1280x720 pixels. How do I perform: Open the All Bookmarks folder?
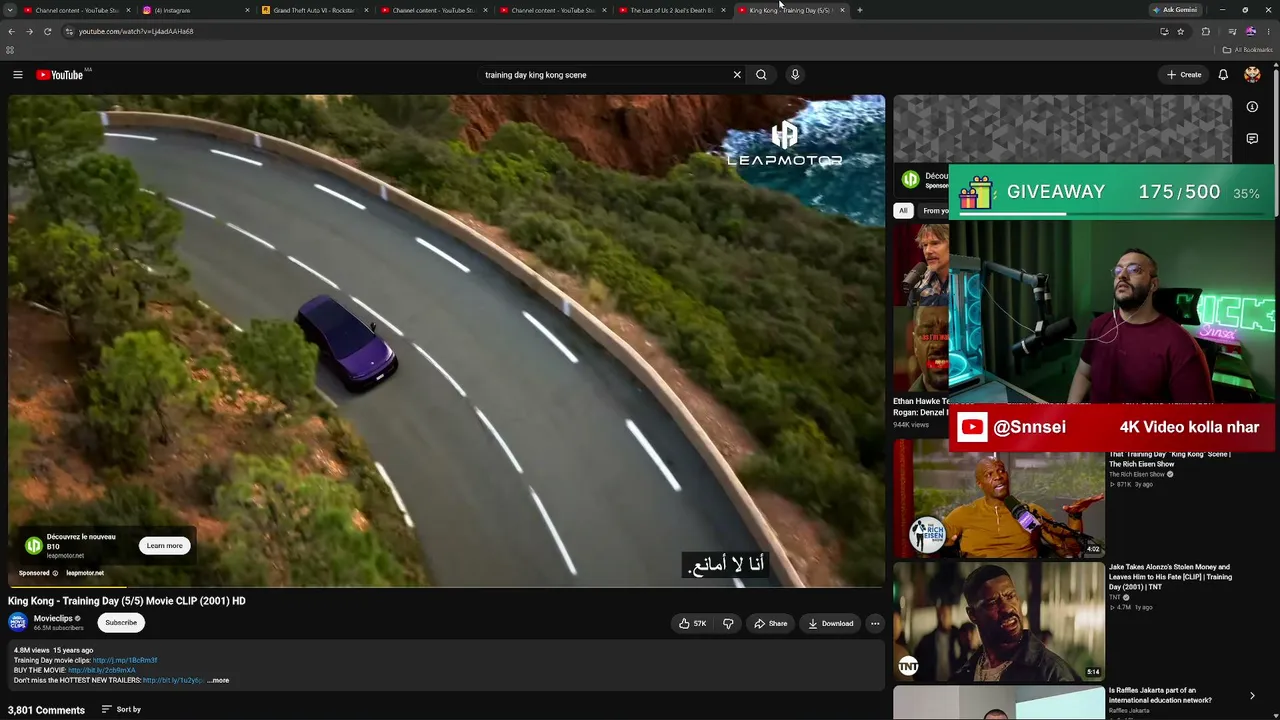click(1248, 50)
